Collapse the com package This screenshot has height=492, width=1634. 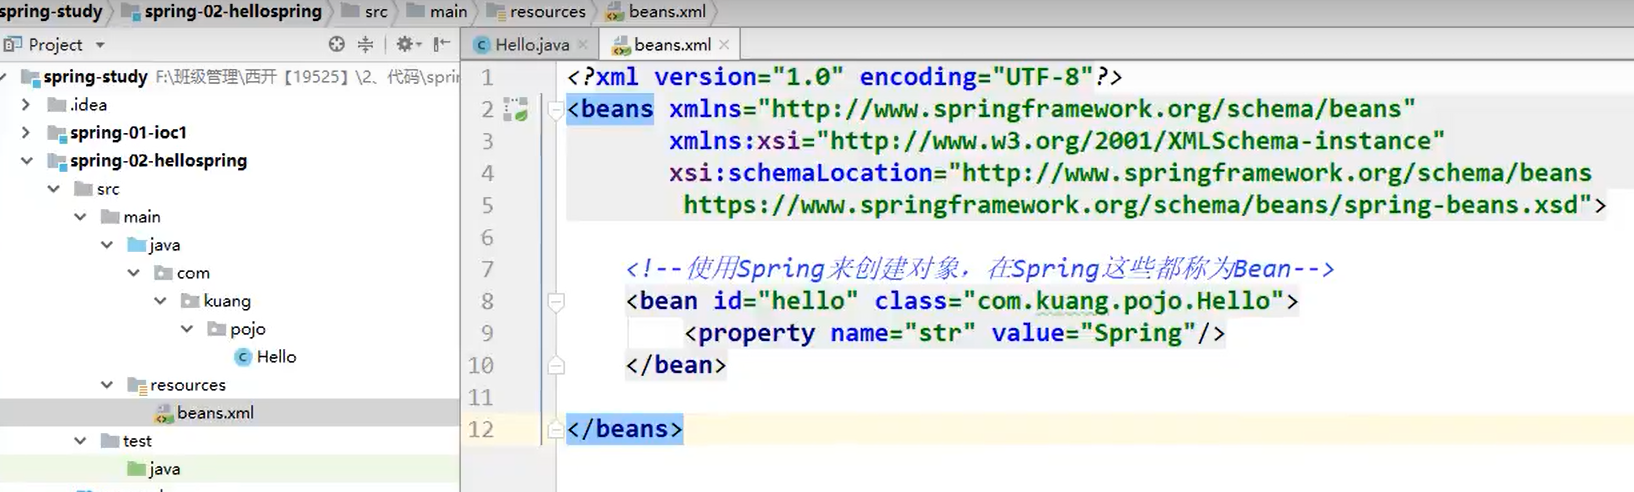click(134, 272)
